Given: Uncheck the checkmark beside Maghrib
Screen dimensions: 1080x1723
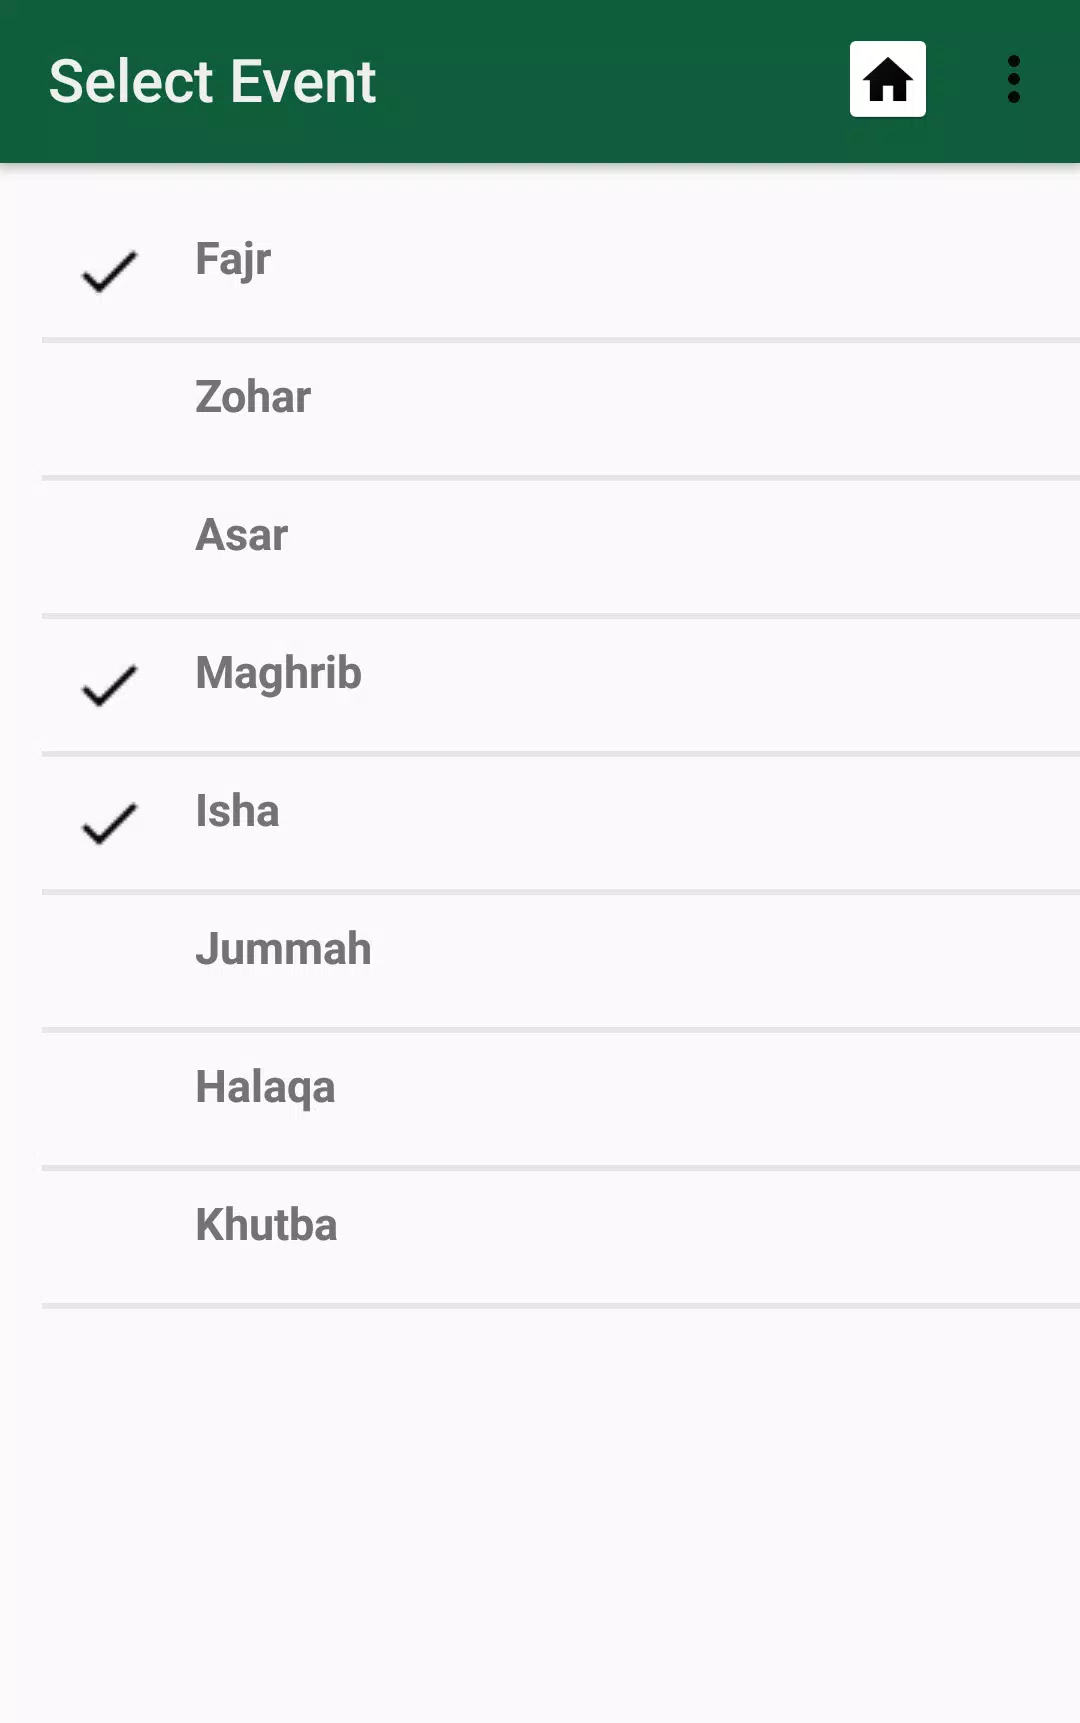Looking at the screenshot, I should tap(109, 685).
